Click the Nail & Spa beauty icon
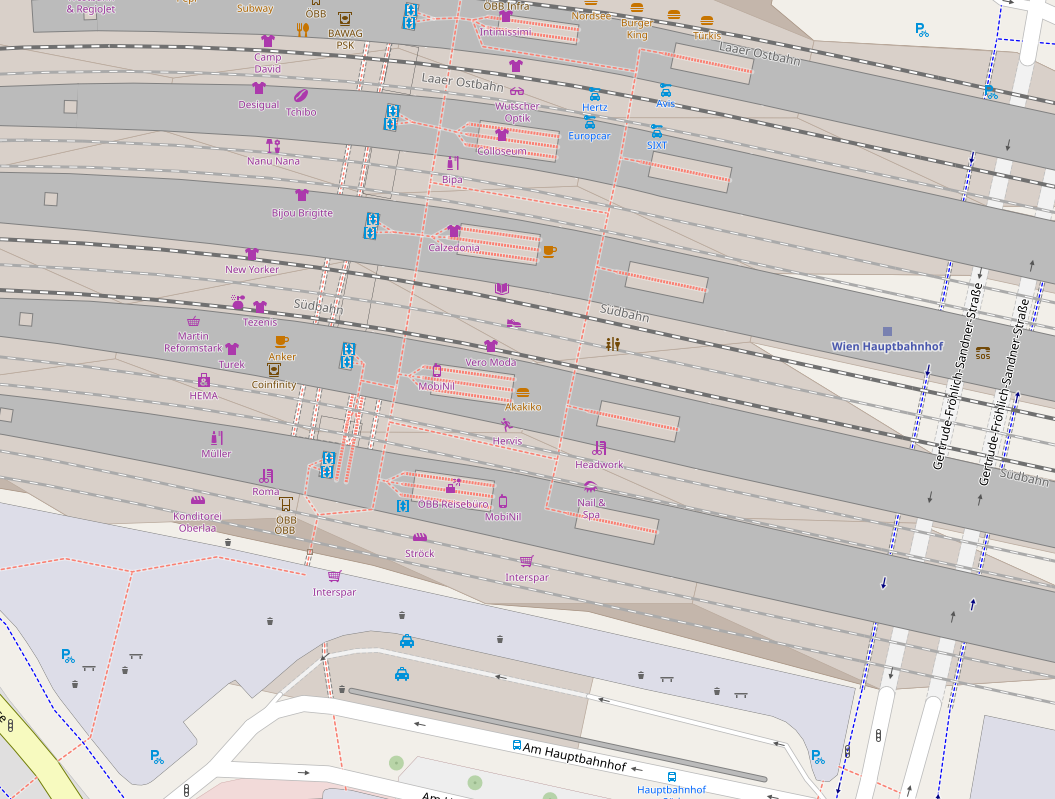1055x799 pixels. point(589,486)
